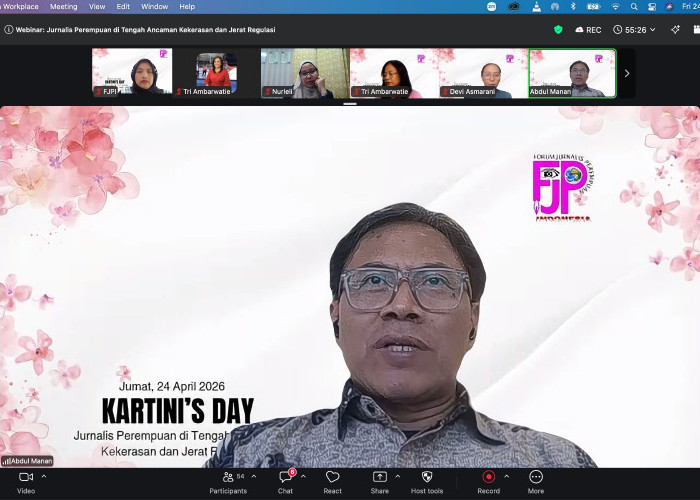700x500 pixels.
Task: Open the Wi-Fi menu bar icon
Action: (x=616, y=7)
